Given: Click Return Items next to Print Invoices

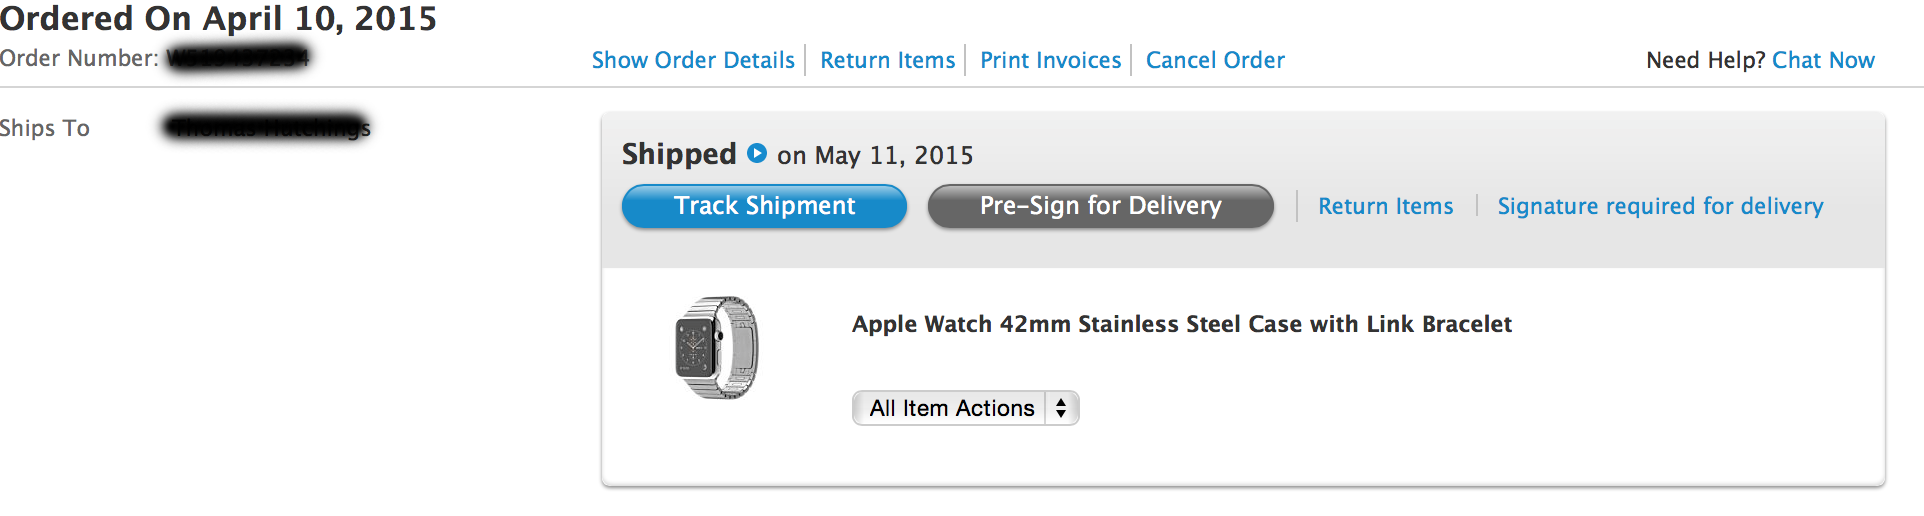Looking at the screenshot, I should point(887,60).
